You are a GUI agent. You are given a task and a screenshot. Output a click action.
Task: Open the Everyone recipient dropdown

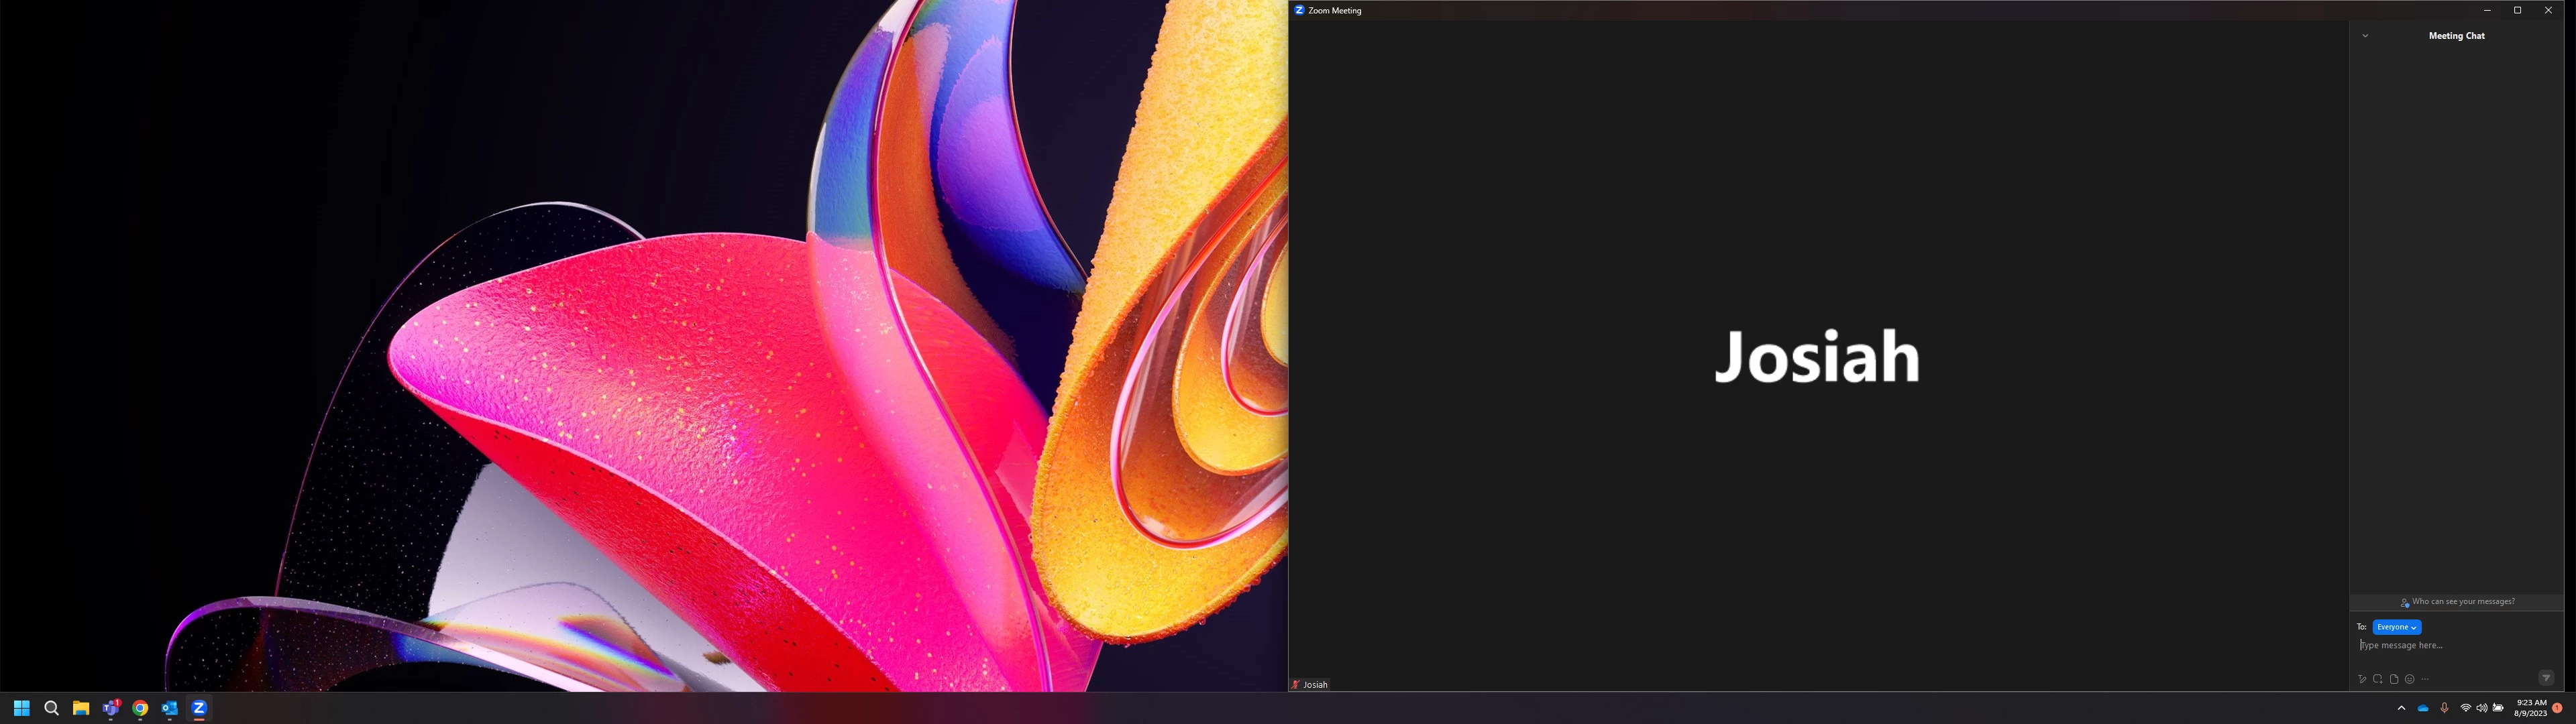pos(2396,627)
